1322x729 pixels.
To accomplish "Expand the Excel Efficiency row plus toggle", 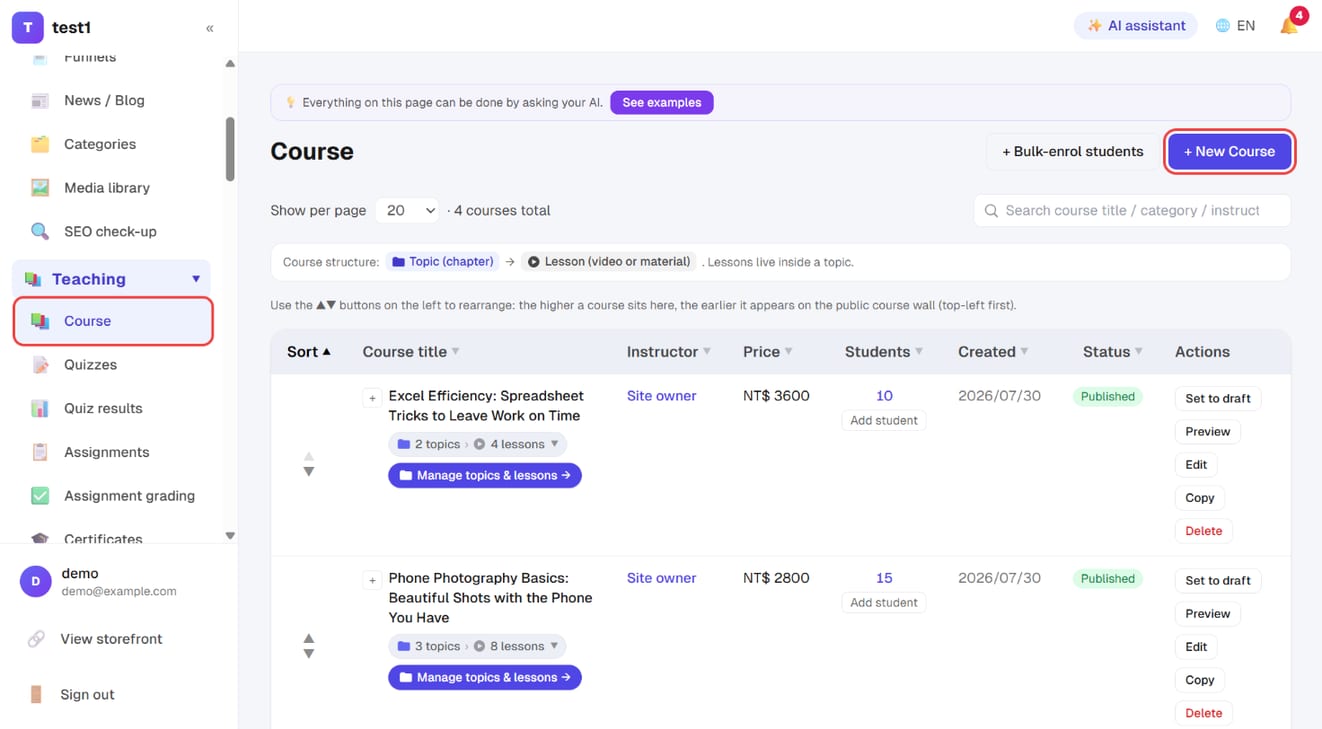I will click(372, 398).
